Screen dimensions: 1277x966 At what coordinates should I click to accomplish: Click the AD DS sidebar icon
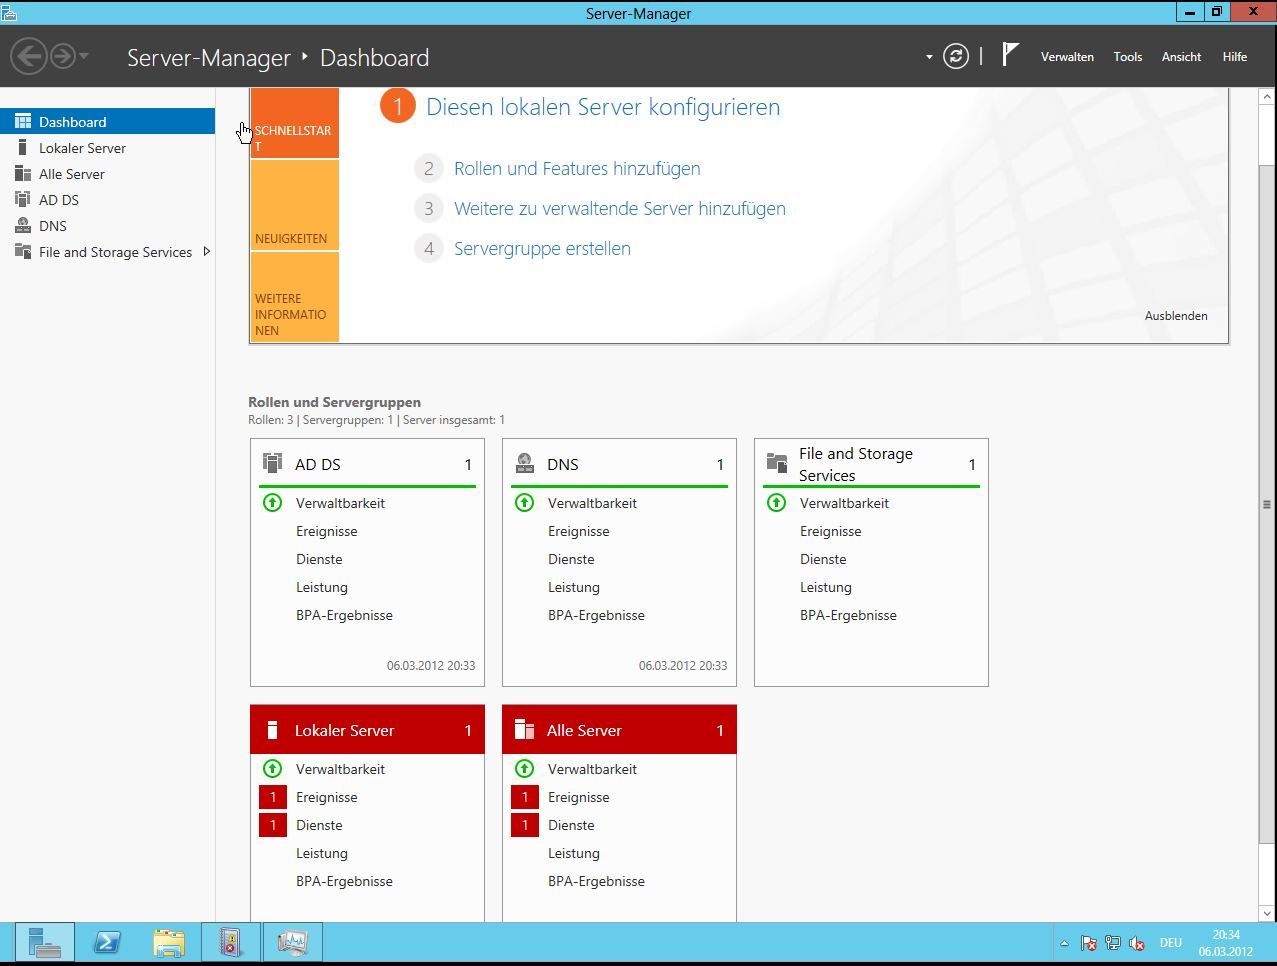(22, 199)
